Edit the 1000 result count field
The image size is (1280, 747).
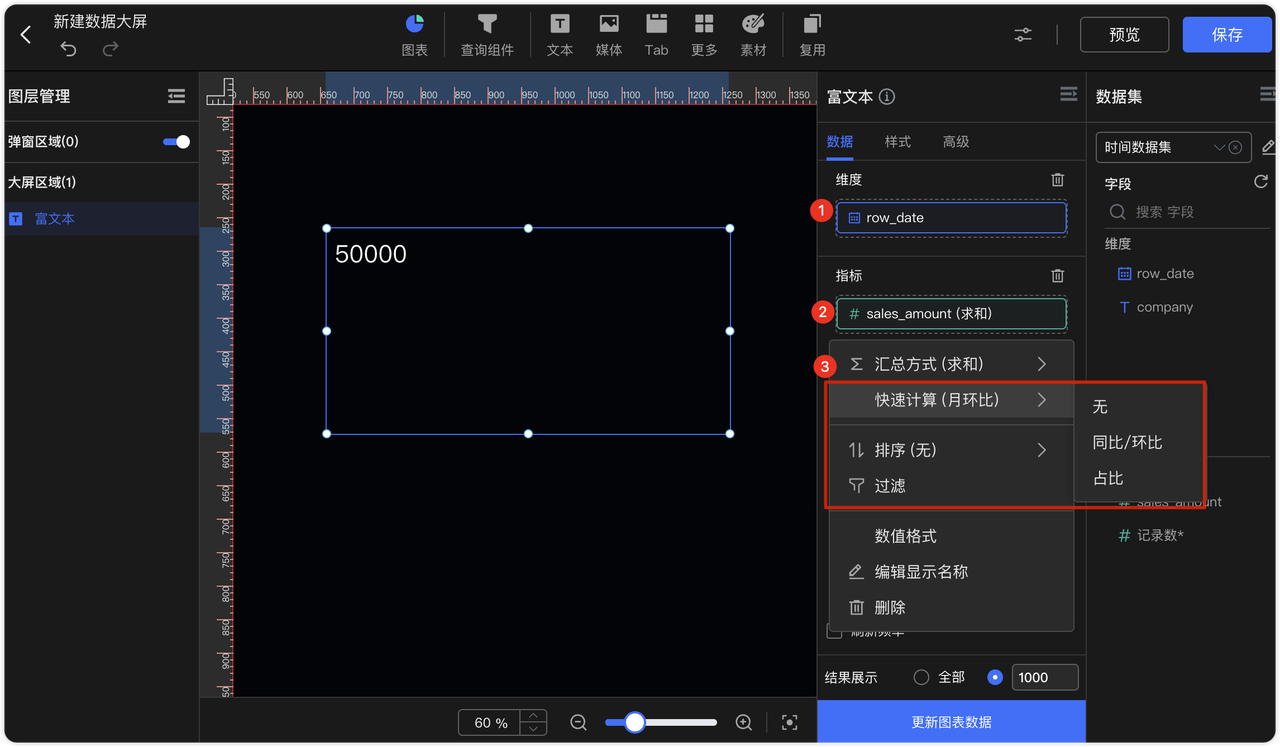tap(1045, 677)
